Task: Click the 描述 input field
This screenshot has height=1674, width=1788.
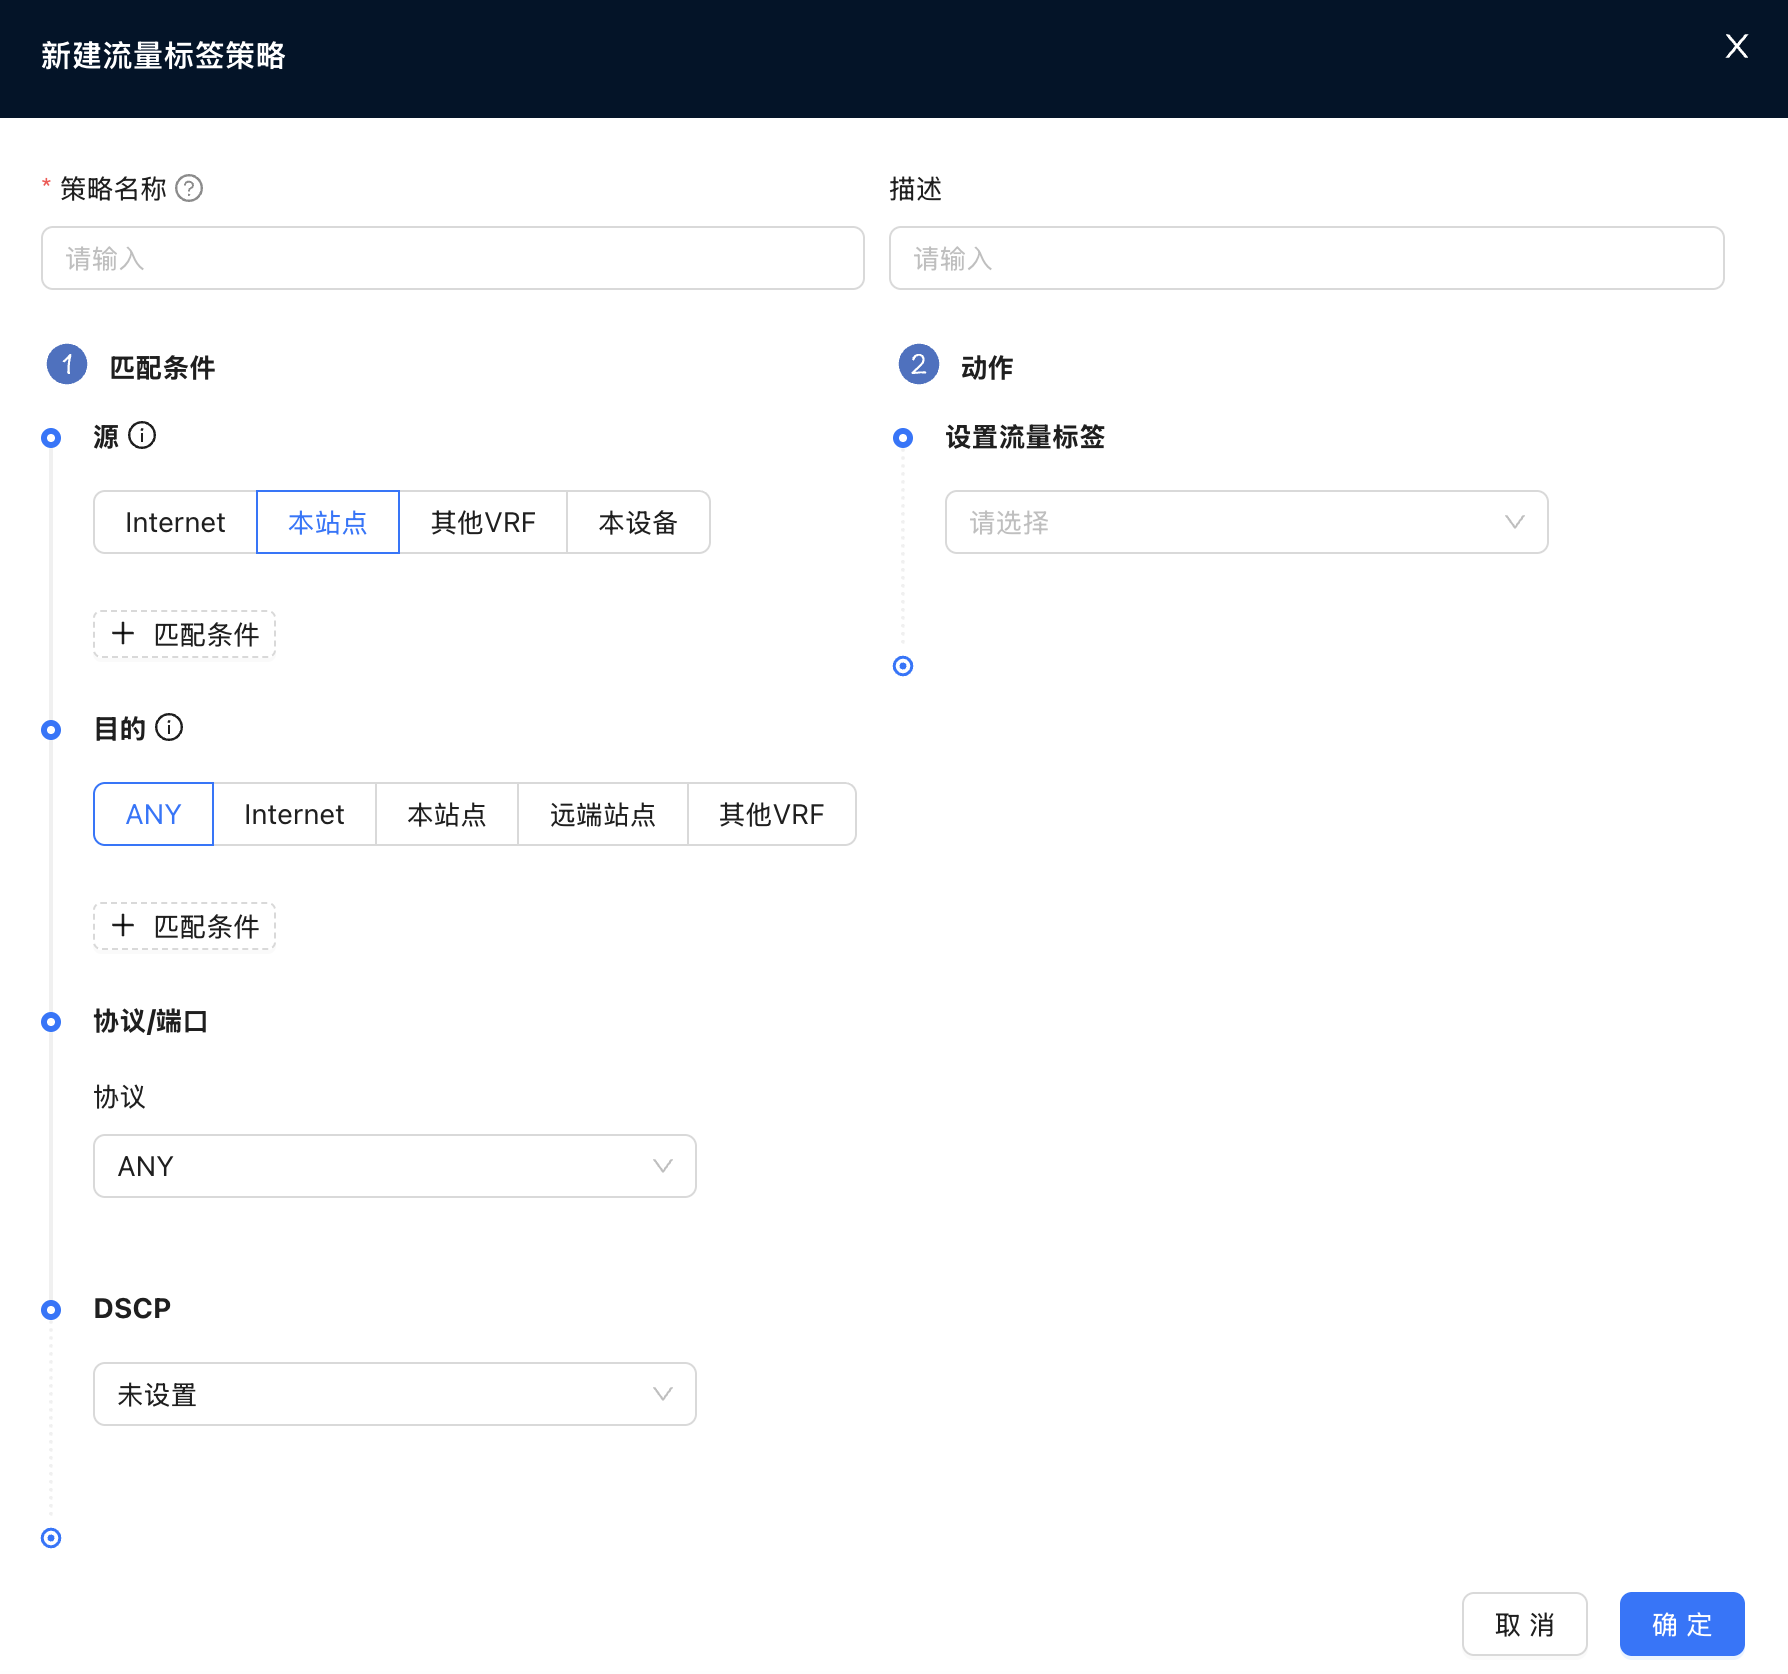Action: [x=1305, y=258]
